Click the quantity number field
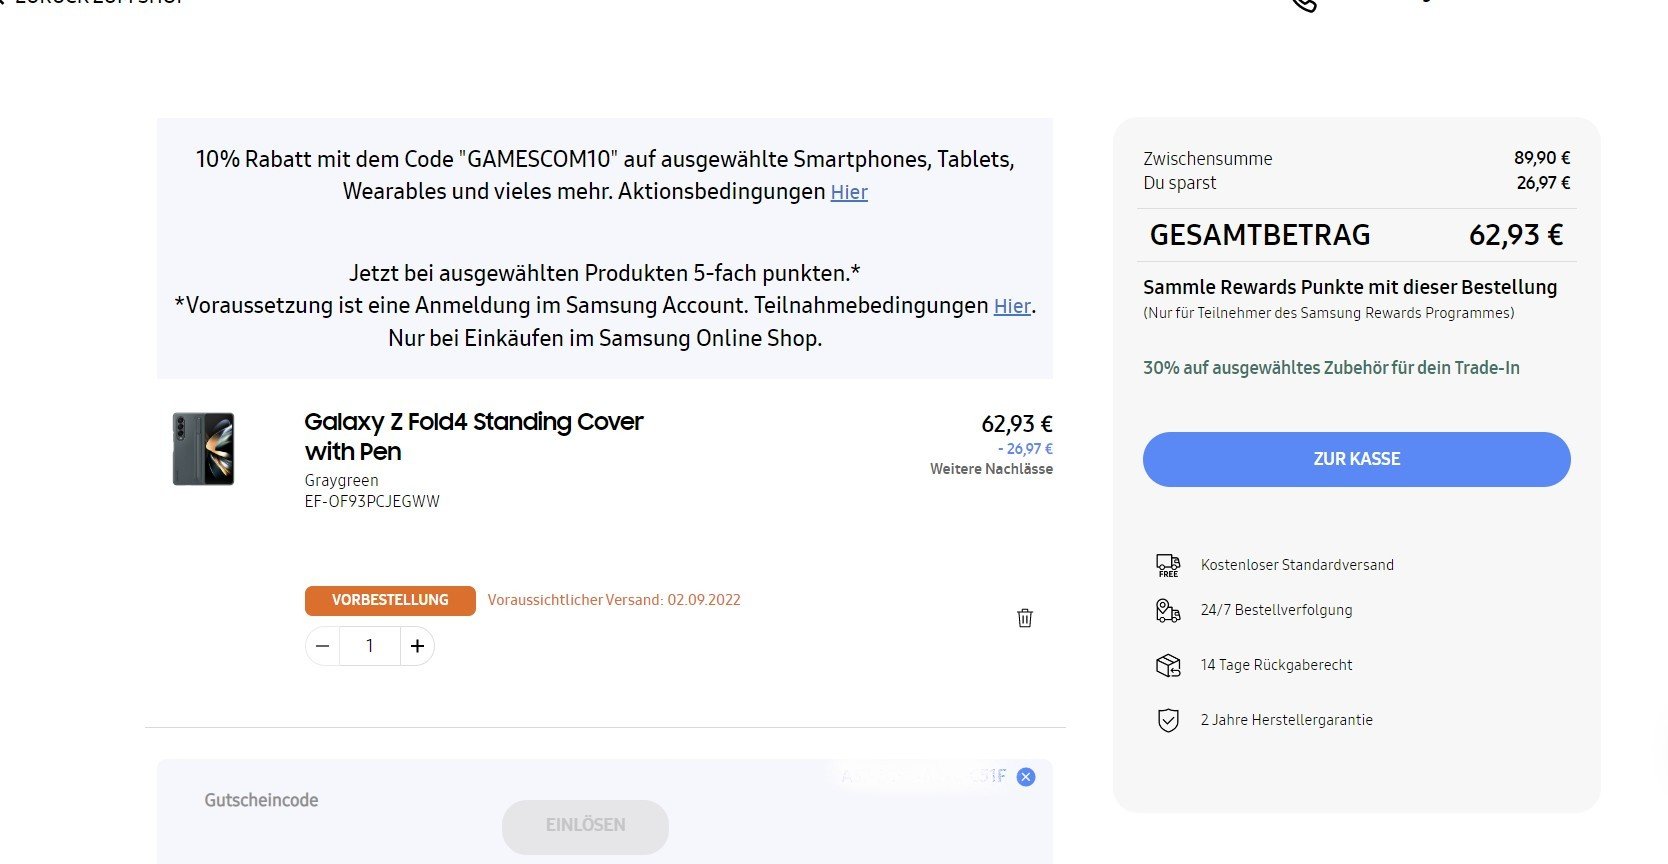This screenshot has width=1668, height=864. [370, 646]
